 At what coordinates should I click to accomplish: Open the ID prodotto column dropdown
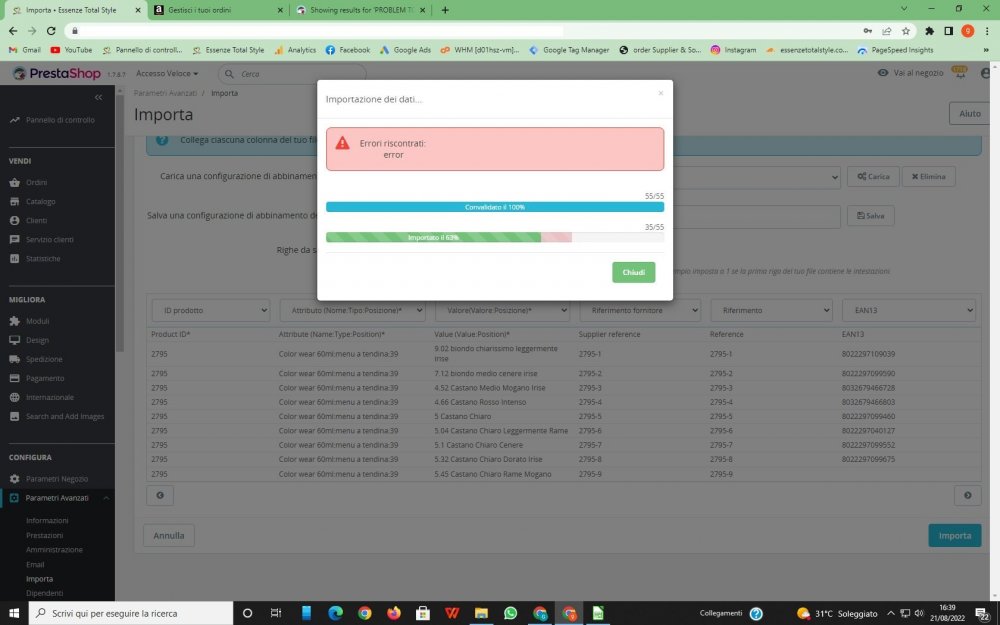[210, 311]
